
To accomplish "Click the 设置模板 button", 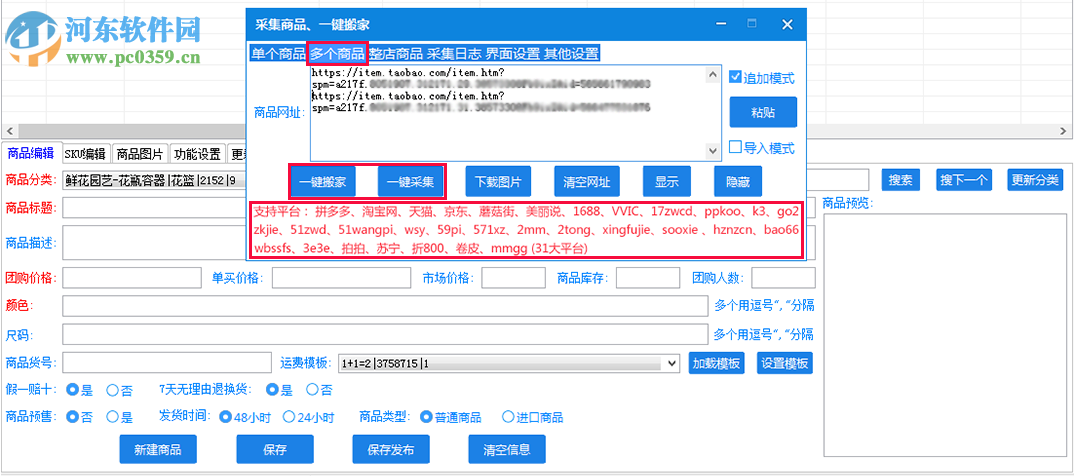I will [x=785, y=364].
